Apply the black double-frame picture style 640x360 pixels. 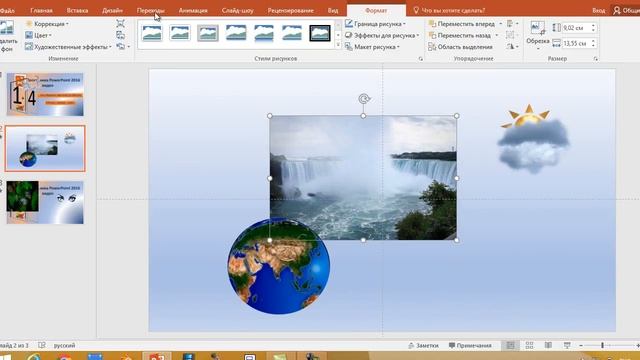(x=320, y=33)
